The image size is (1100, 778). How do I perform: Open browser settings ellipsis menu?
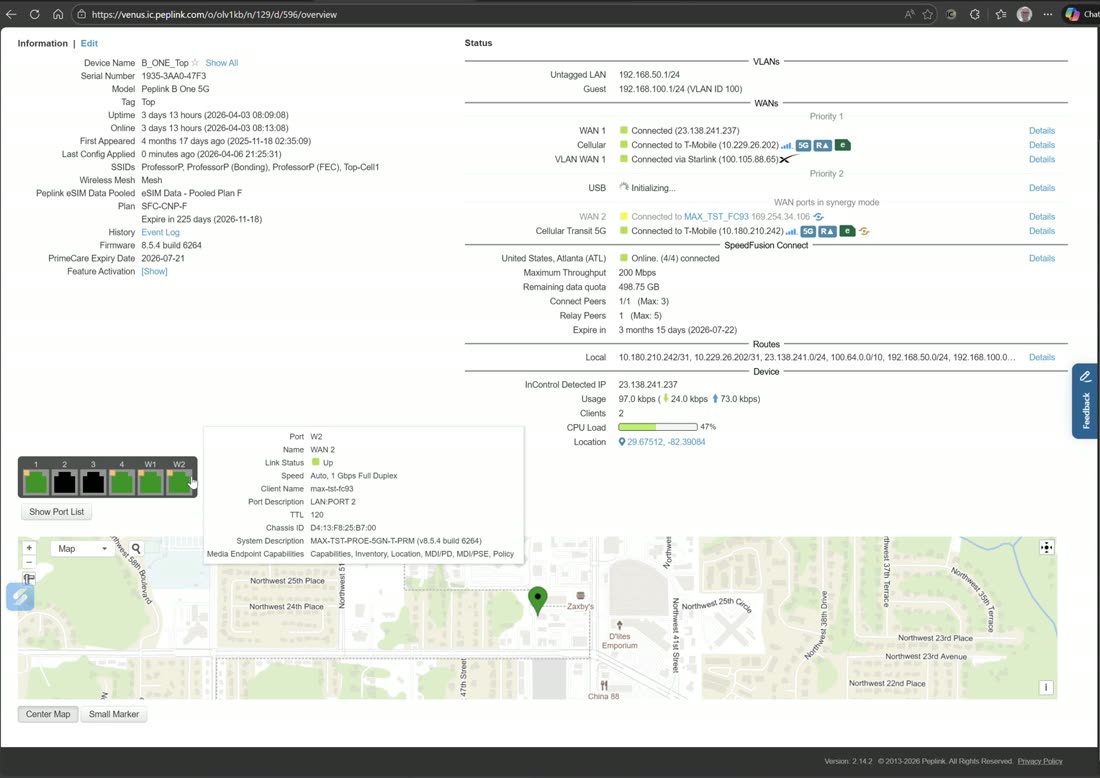pos(1047,14)
